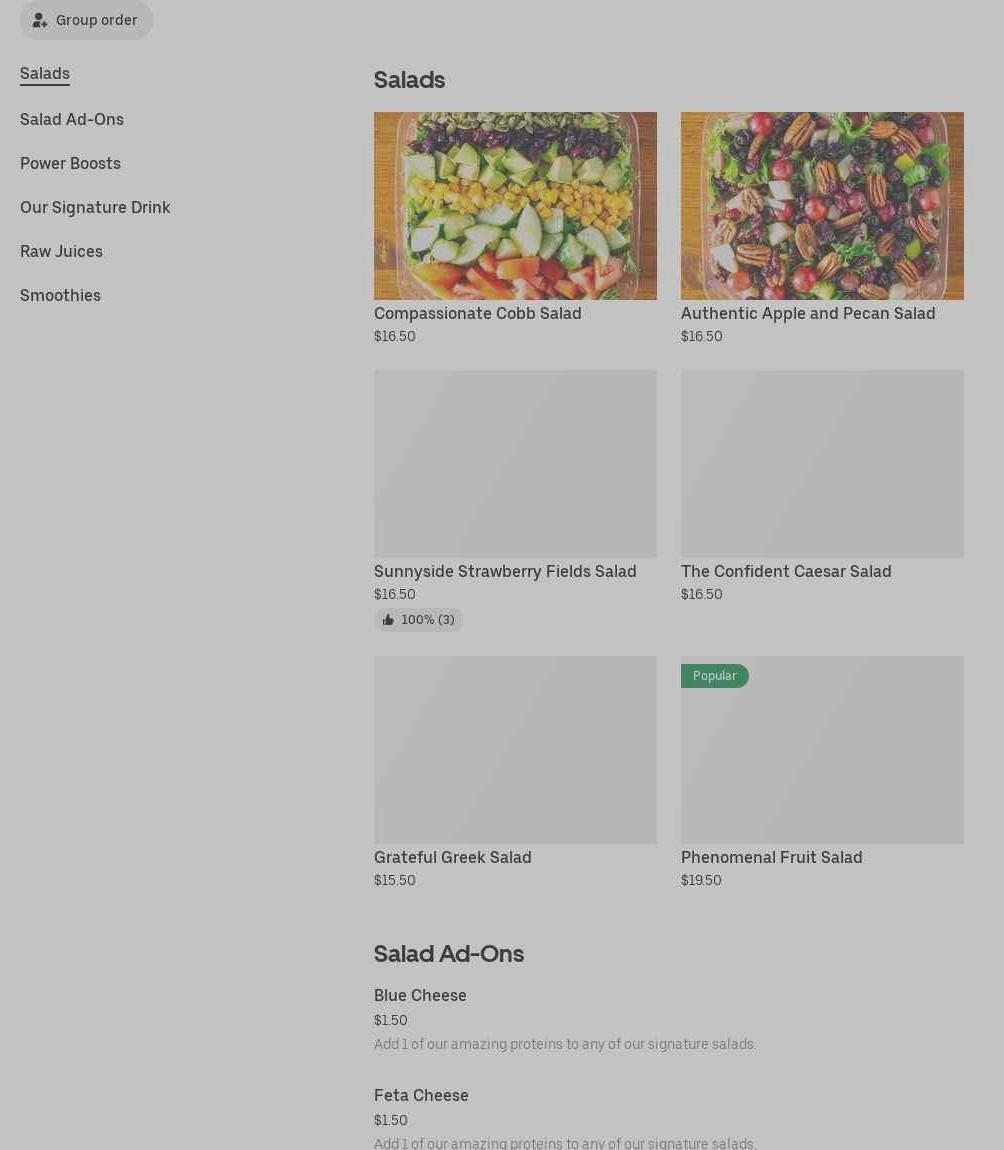Open Our Signature Drink category
Screen dimensions: 1004x1150
(95, 208)
